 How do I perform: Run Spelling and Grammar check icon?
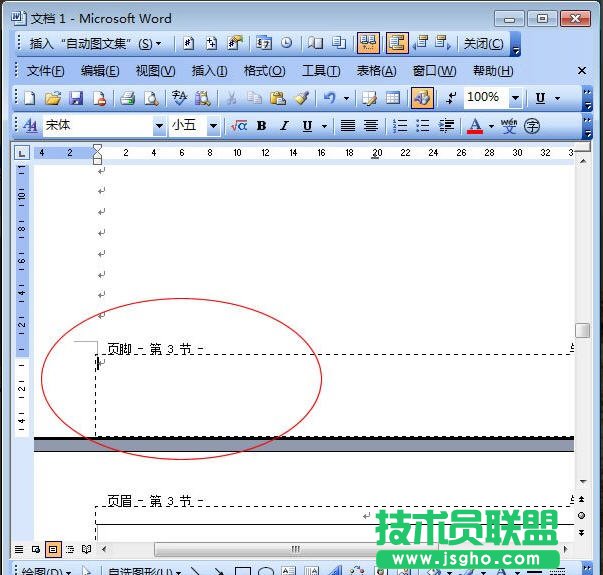(179, 98)
